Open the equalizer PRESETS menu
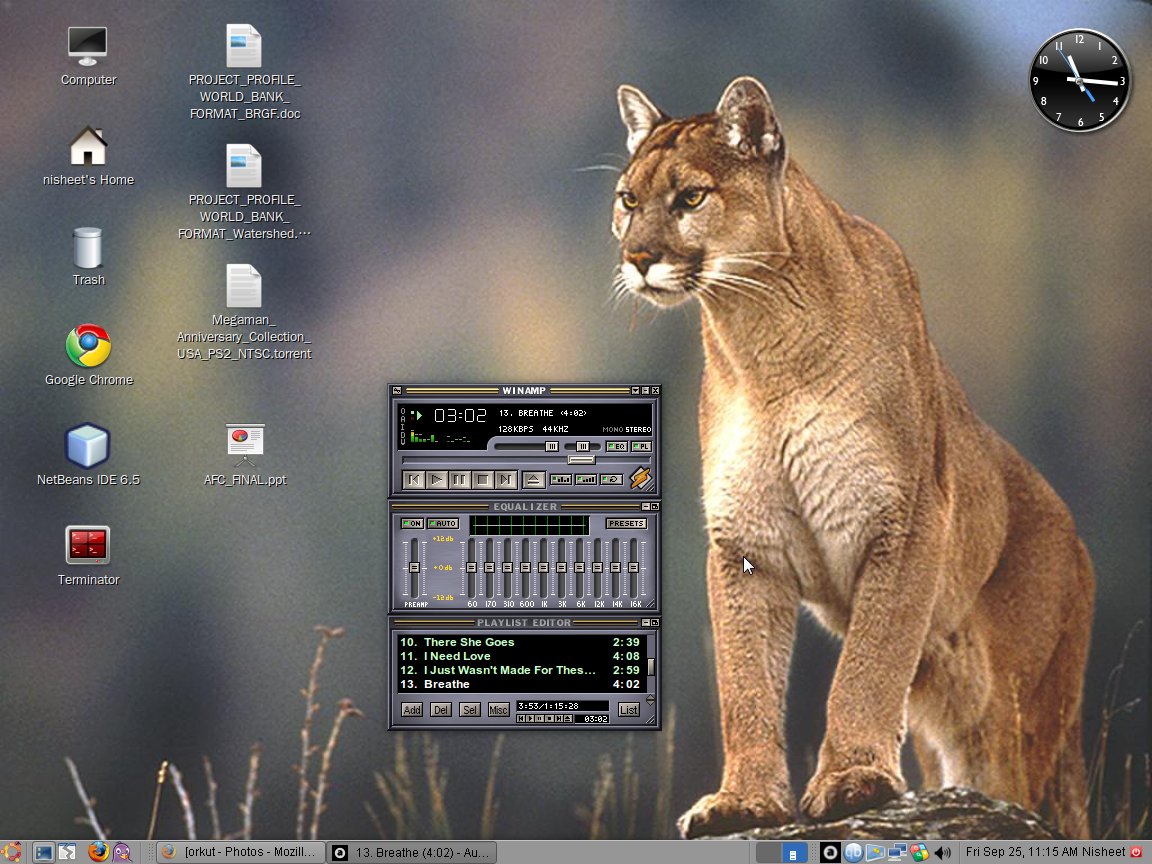 coord(626,524)
